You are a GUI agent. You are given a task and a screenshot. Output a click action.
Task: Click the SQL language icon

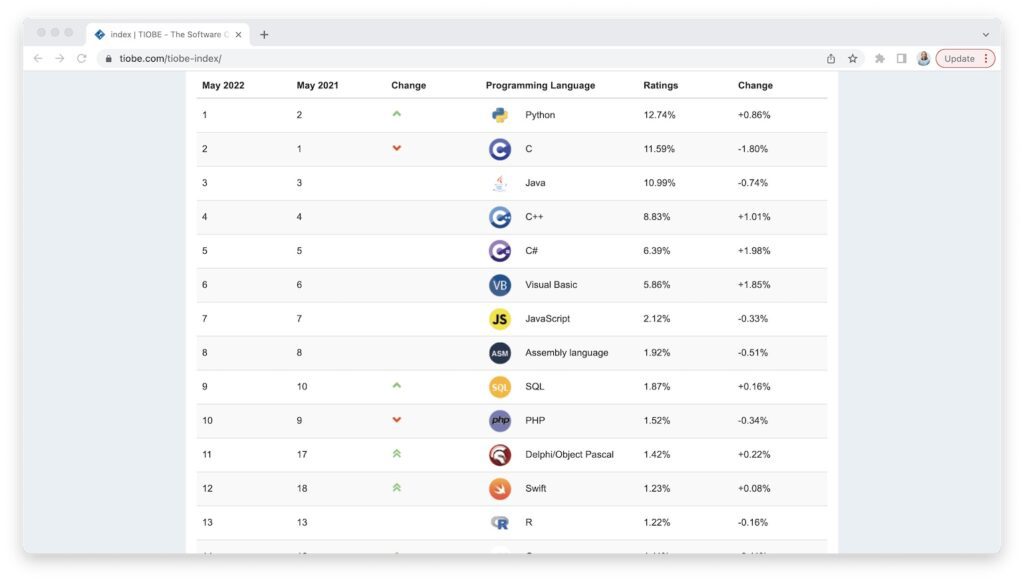coord(500,387)
